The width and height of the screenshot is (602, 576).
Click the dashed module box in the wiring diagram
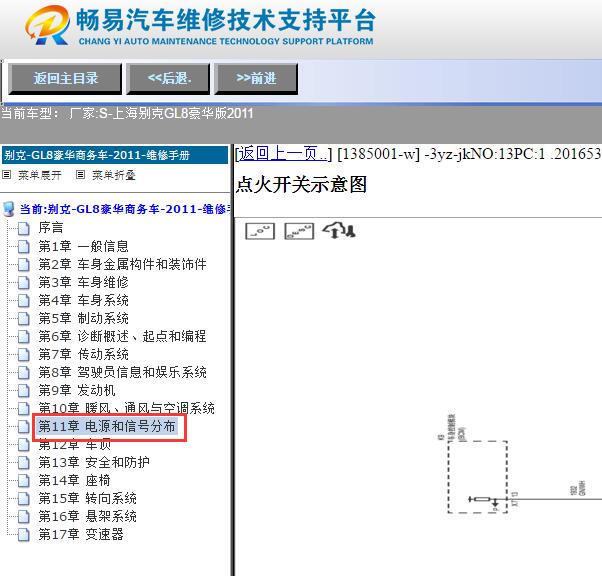tap(478, 477)
